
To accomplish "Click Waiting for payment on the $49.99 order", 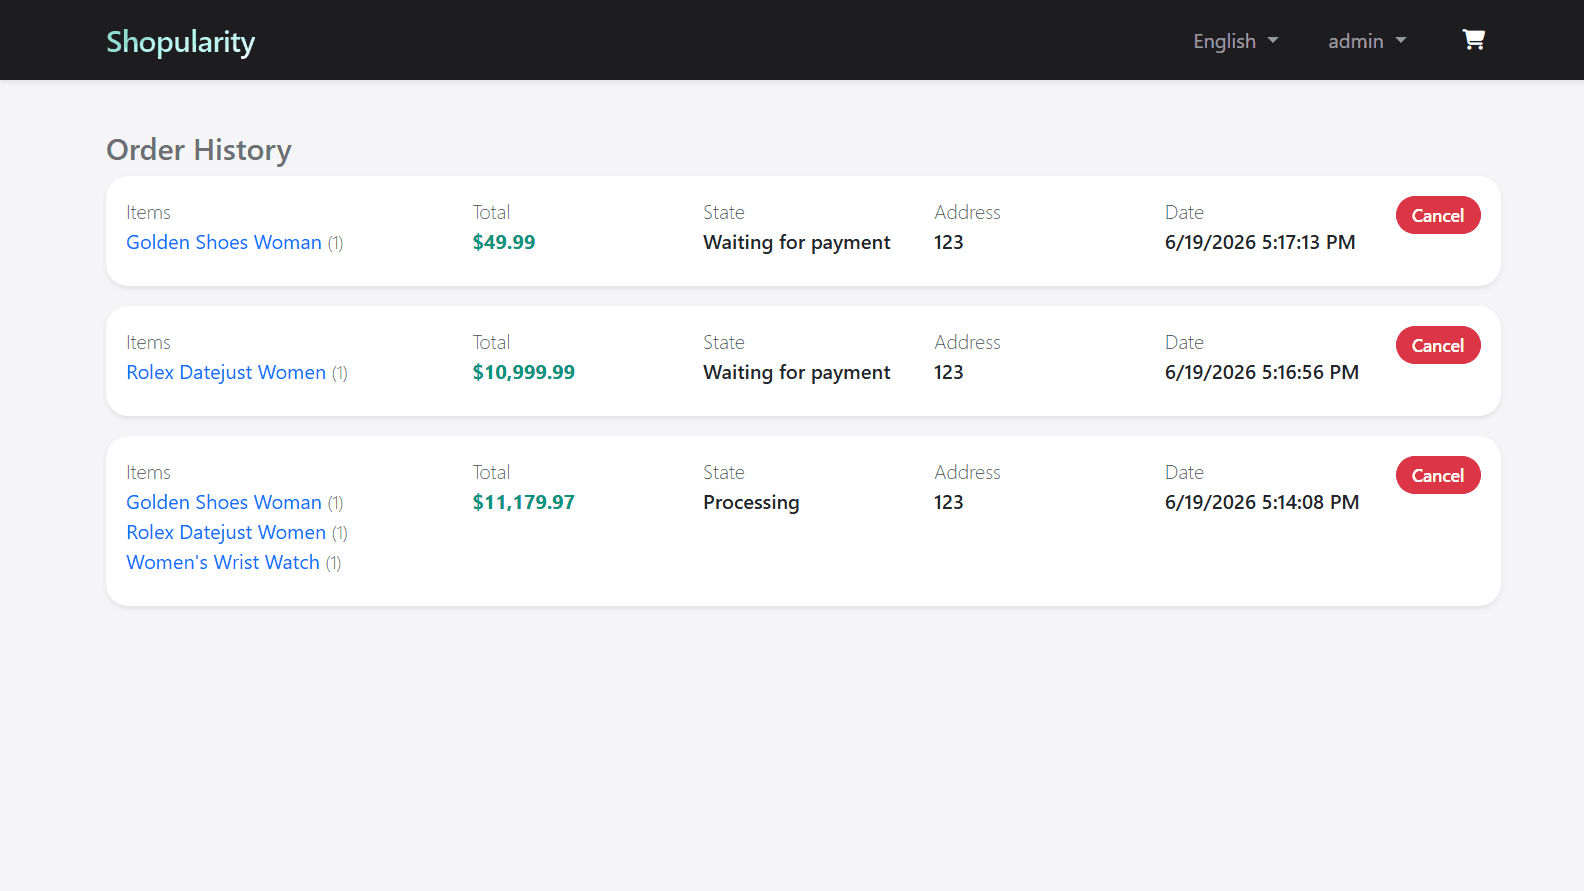I will [x=797, y=242].
